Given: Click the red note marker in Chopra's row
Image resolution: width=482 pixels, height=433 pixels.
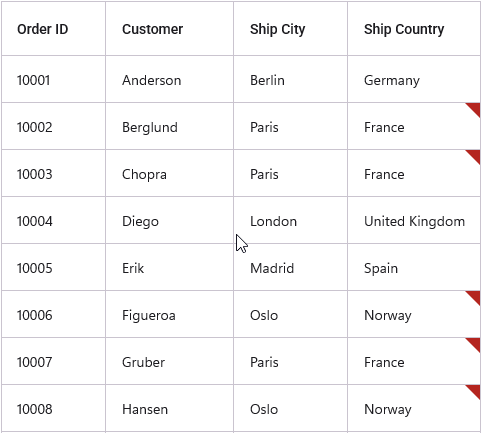Looking at the screenshot, I should (x=475, y=155).
